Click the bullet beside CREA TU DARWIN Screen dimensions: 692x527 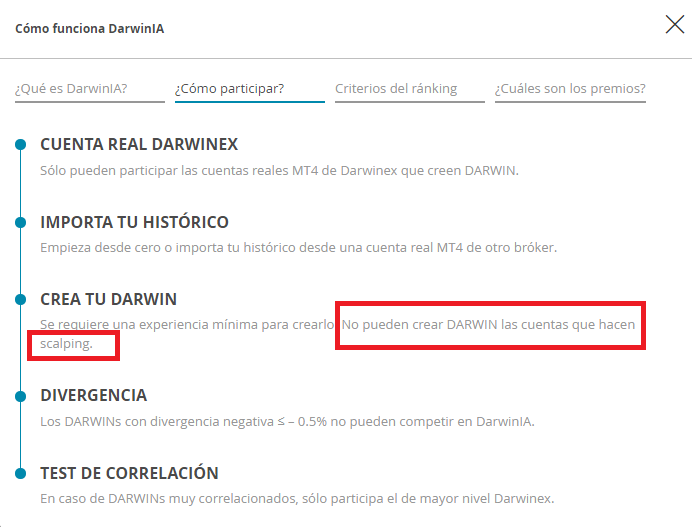pyautogui.click(x=20, y=299)
